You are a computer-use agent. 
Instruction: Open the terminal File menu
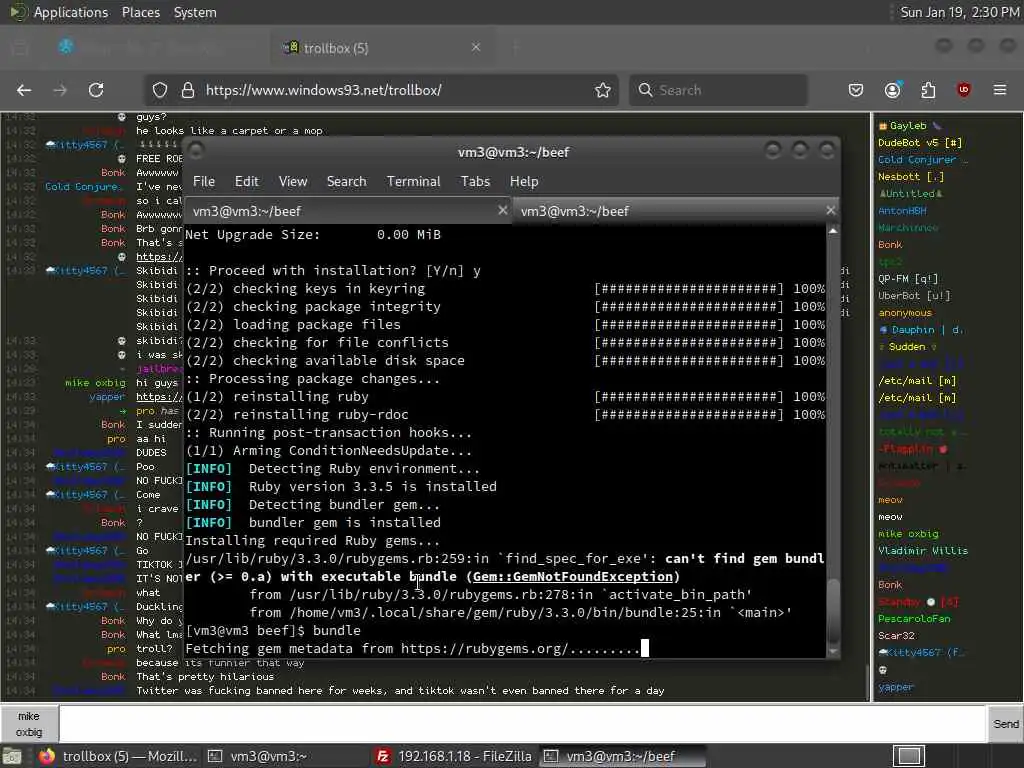pyautogui.click(x=204, y=182)
